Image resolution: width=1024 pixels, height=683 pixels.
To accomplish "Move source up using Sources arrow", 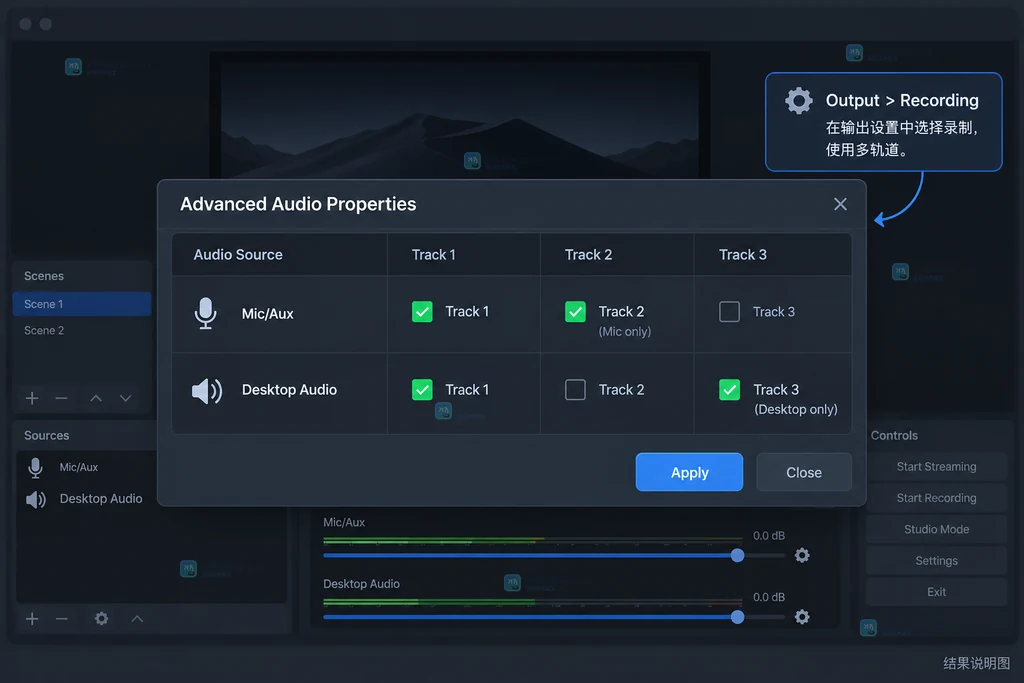I will [137, 618].
